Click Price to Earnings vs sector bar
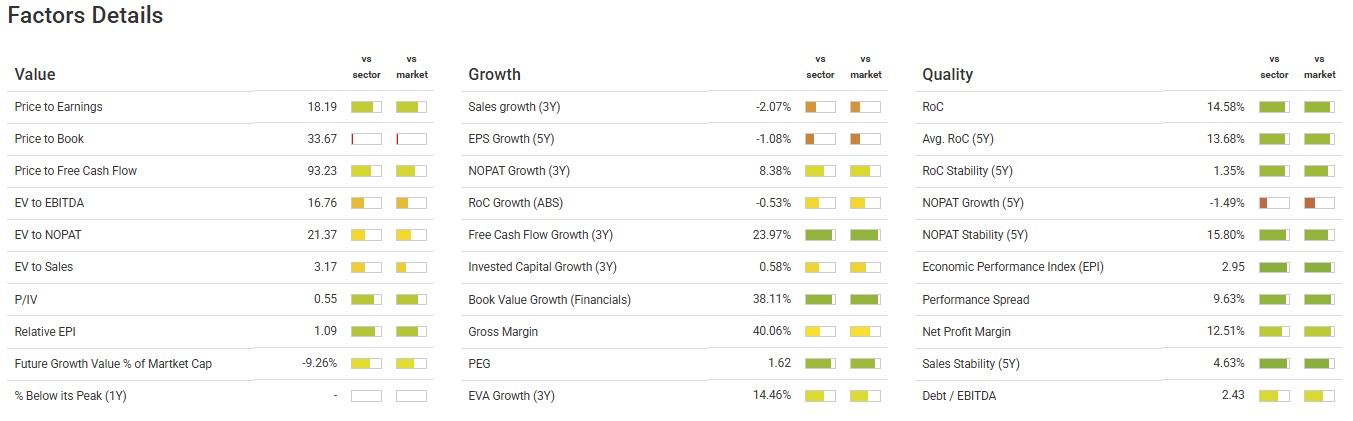This screenshot has height=421, width=1353. click(x=366, y=107)
